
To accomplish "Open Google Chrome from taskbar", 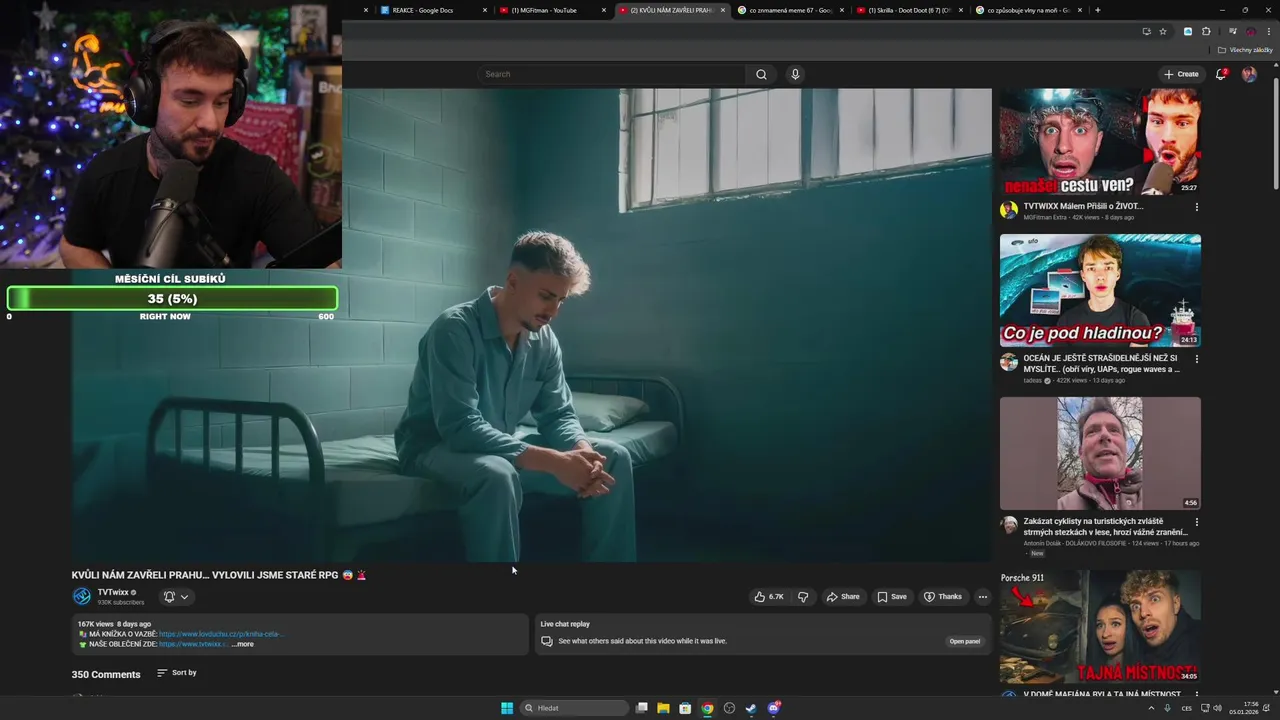I will click(707, 708).
